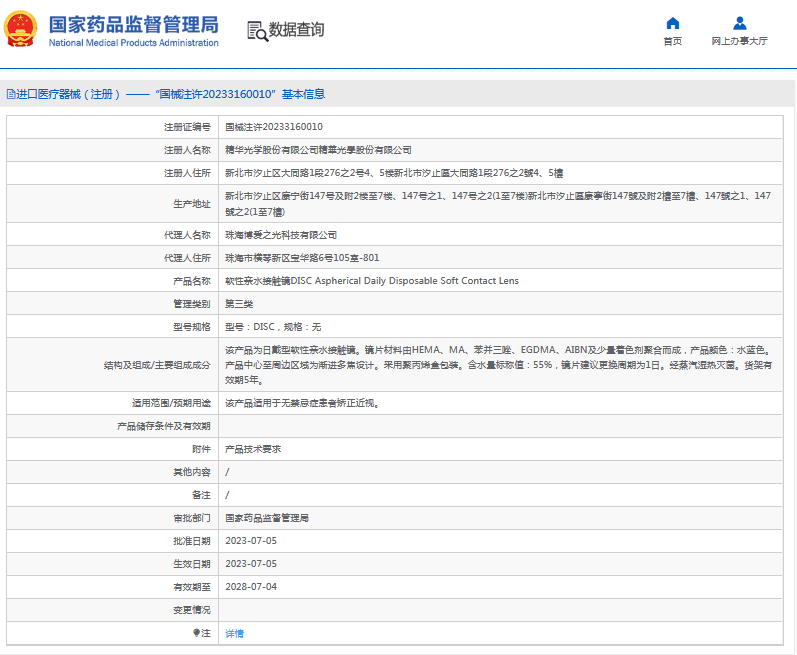Select the 附件 row label
Image resolution: width=797 pixels, height=655 pixels.
(201, 449)
